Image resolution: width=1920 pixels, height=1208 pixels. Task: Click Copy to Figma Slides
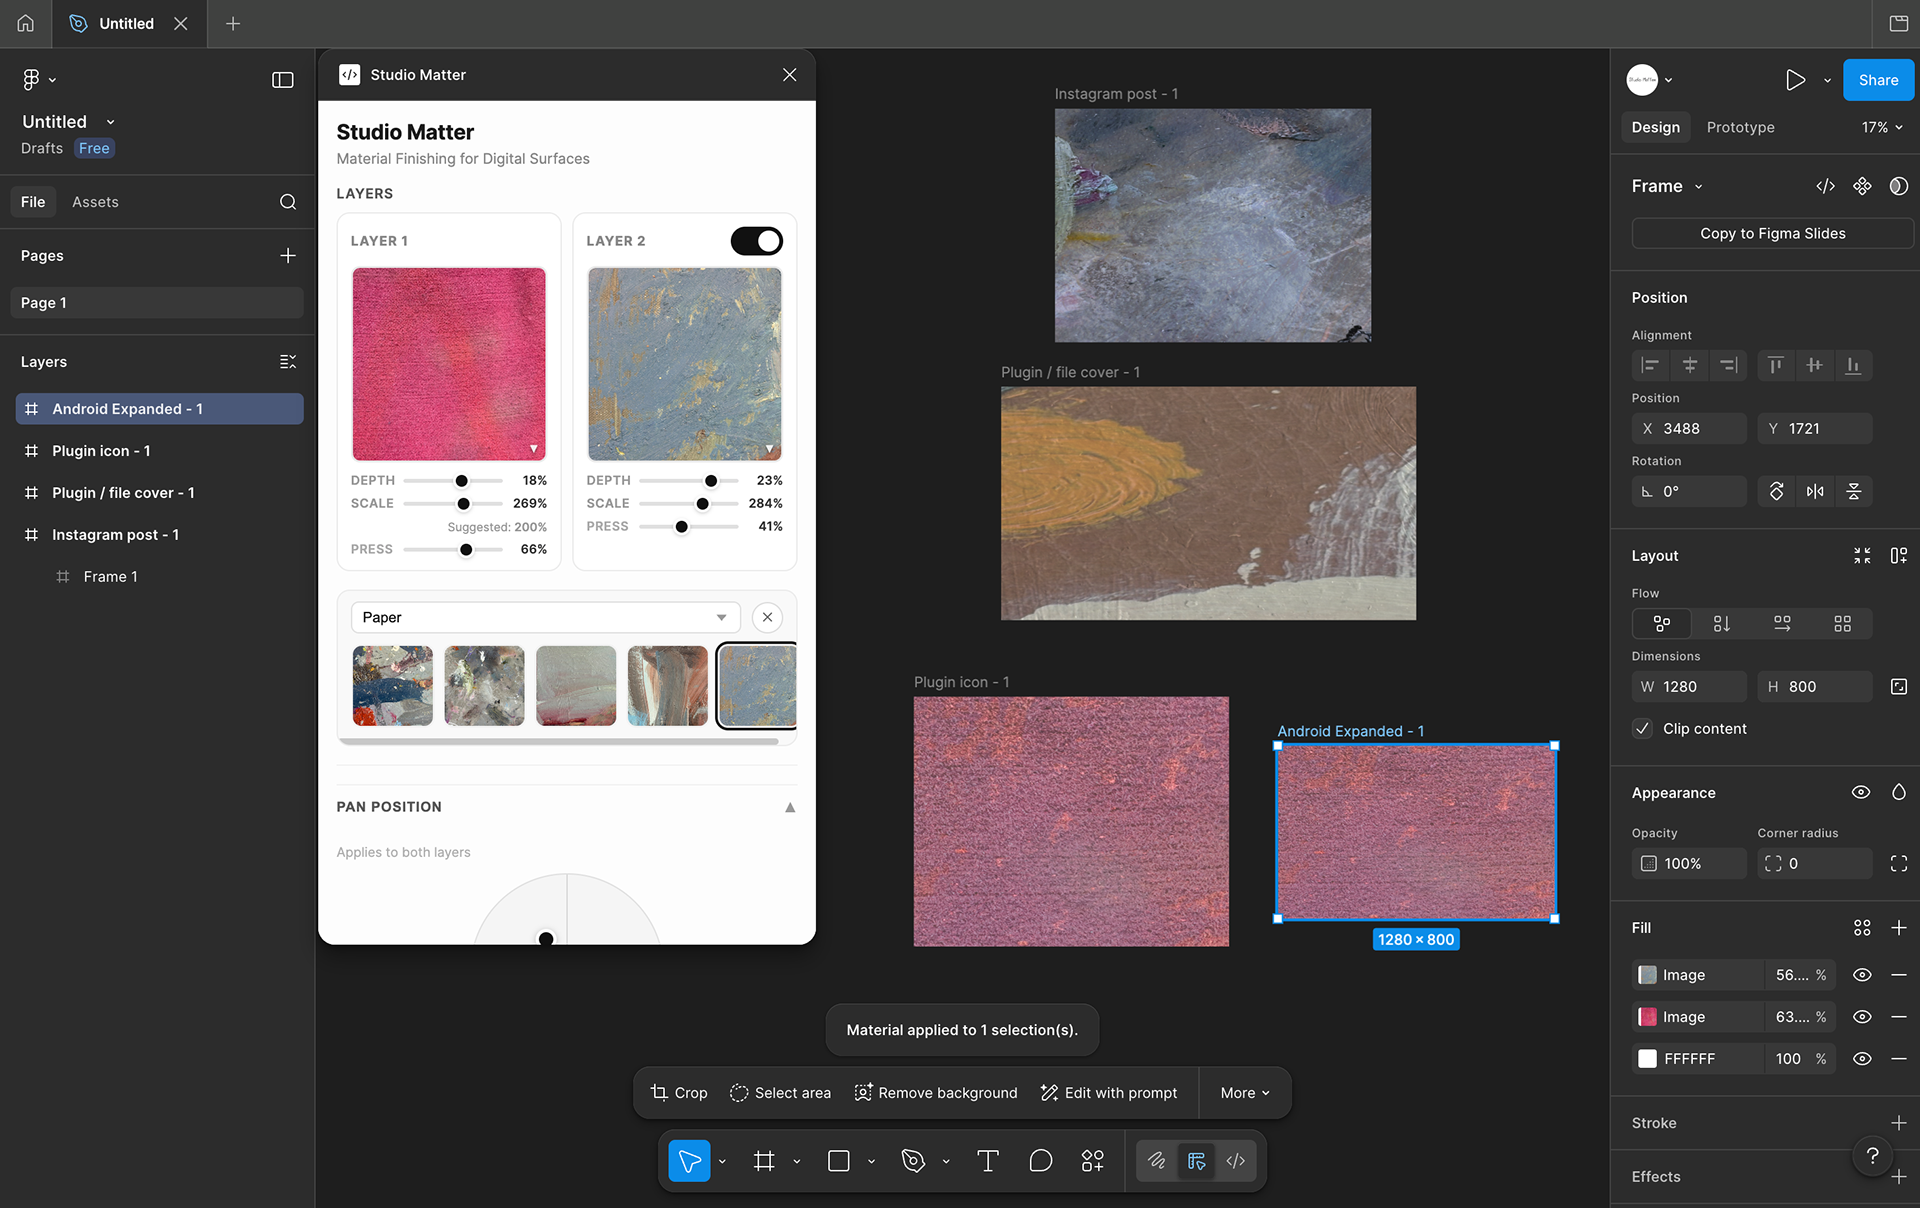coord(1772,233)
